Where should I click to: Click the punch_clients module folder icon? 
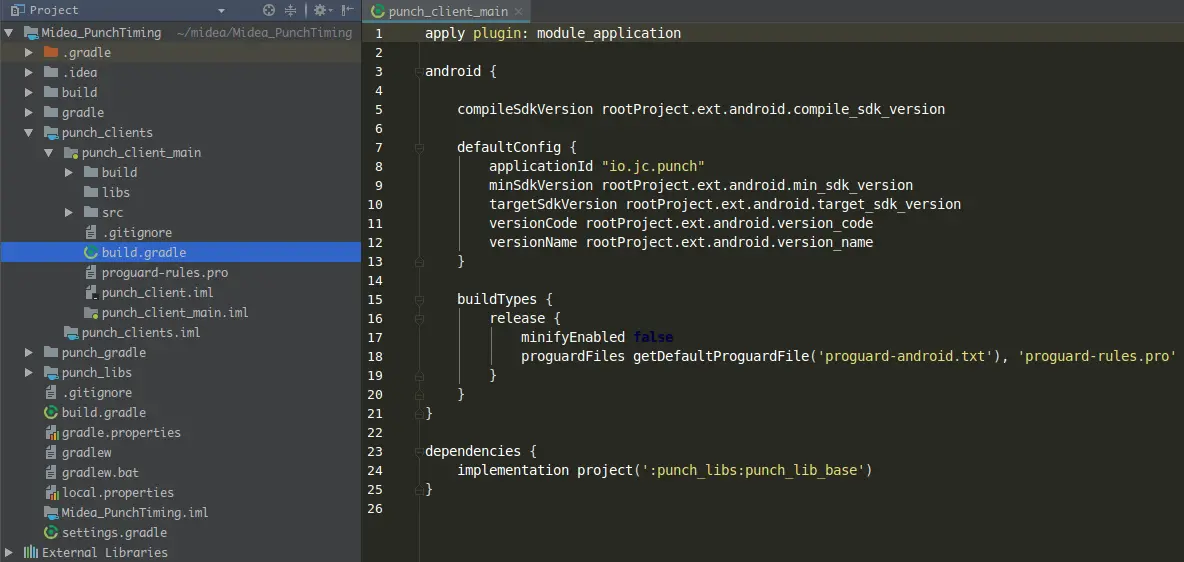51,132
